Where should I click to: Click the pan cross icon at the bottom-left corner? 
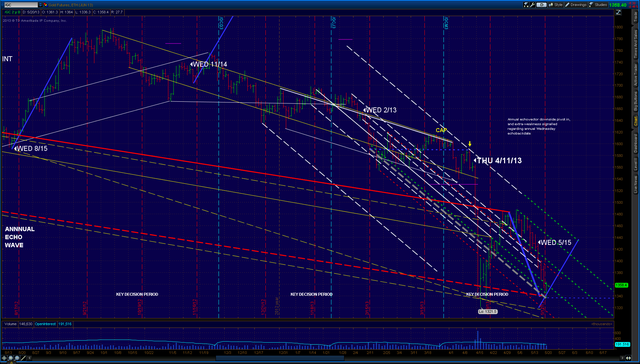click(x=4, y=358)
